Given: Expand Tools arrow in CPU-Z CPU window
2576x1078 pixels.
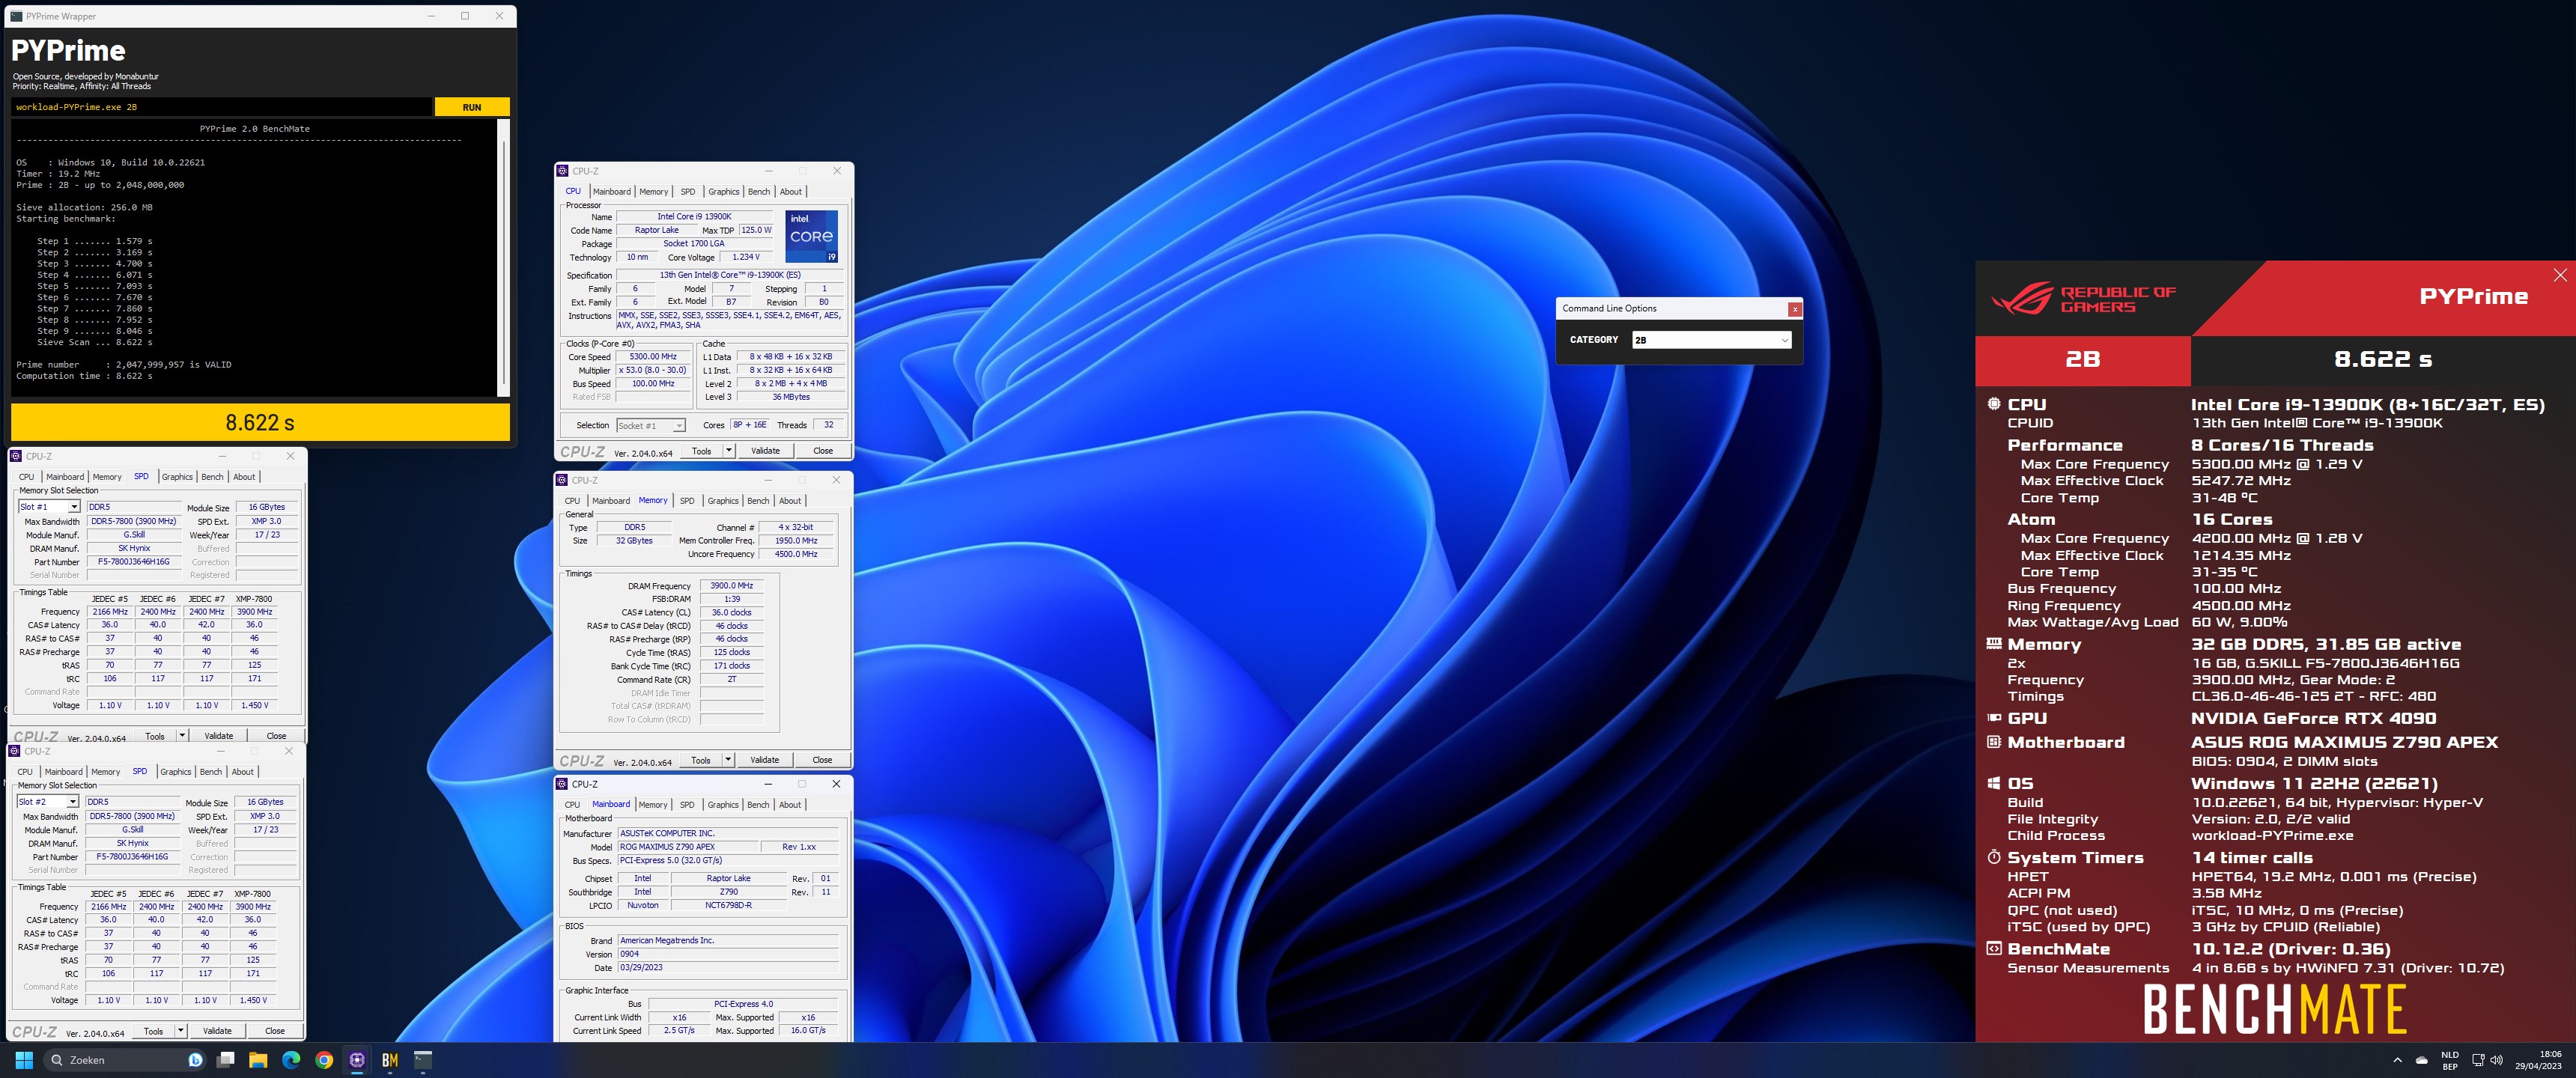Looking at the screenshot, I should [729, 451].
